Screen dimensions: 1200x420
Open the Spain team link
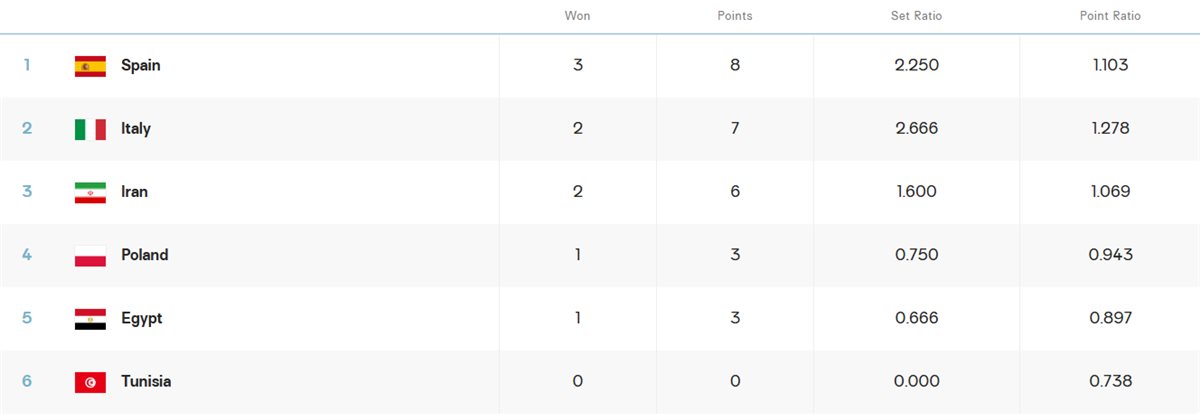141,66
